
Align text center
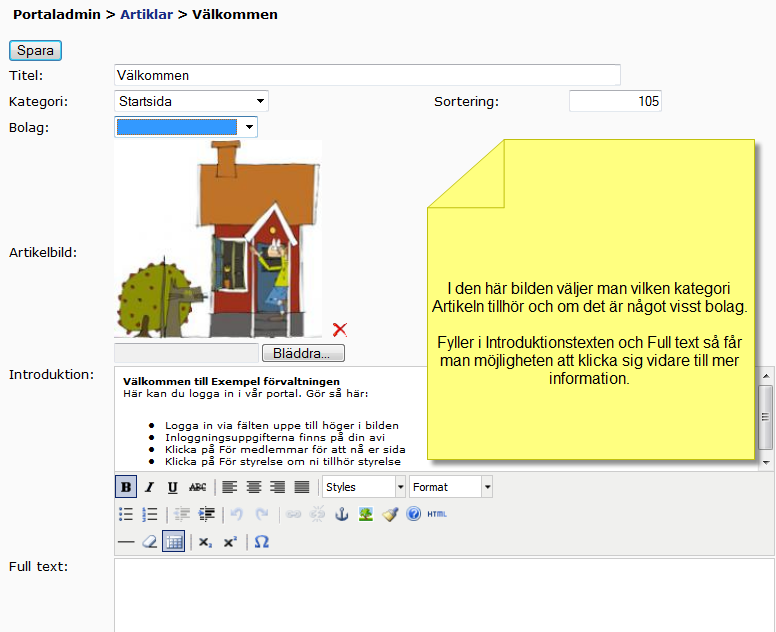[253, 487]
